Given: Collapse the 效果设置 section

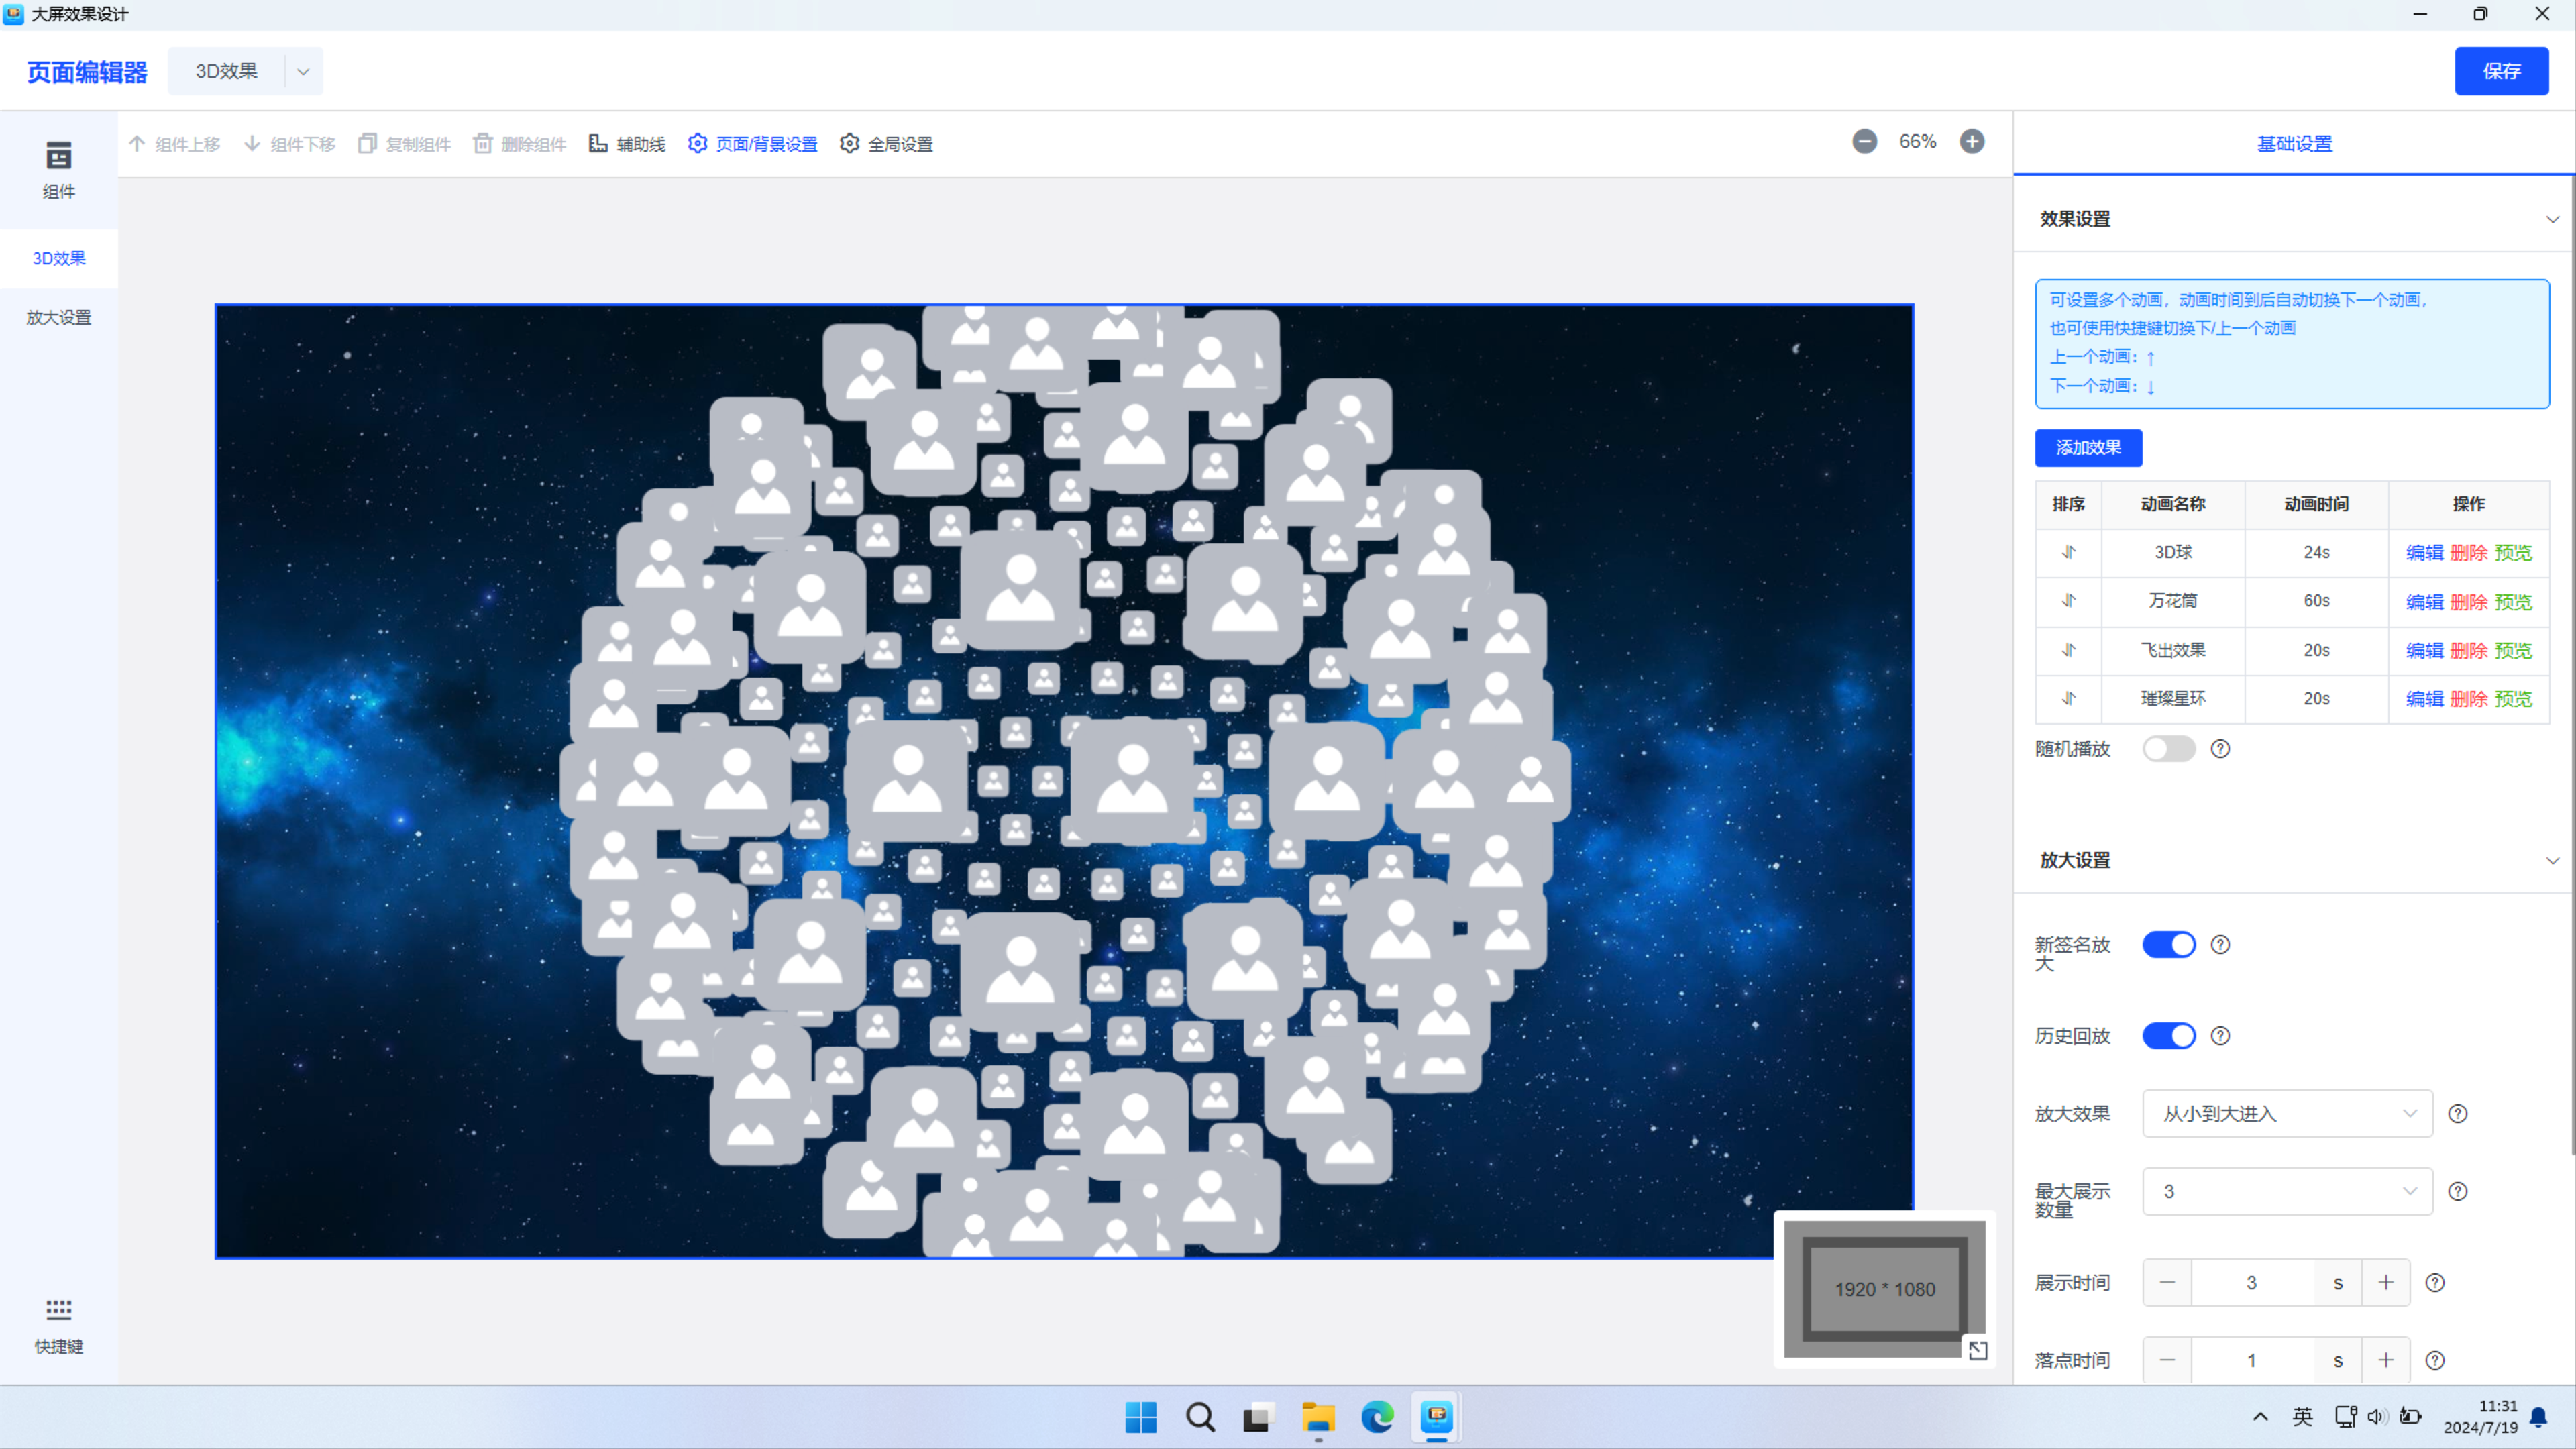Looking at the screenshot, I should pos(2552,219).
